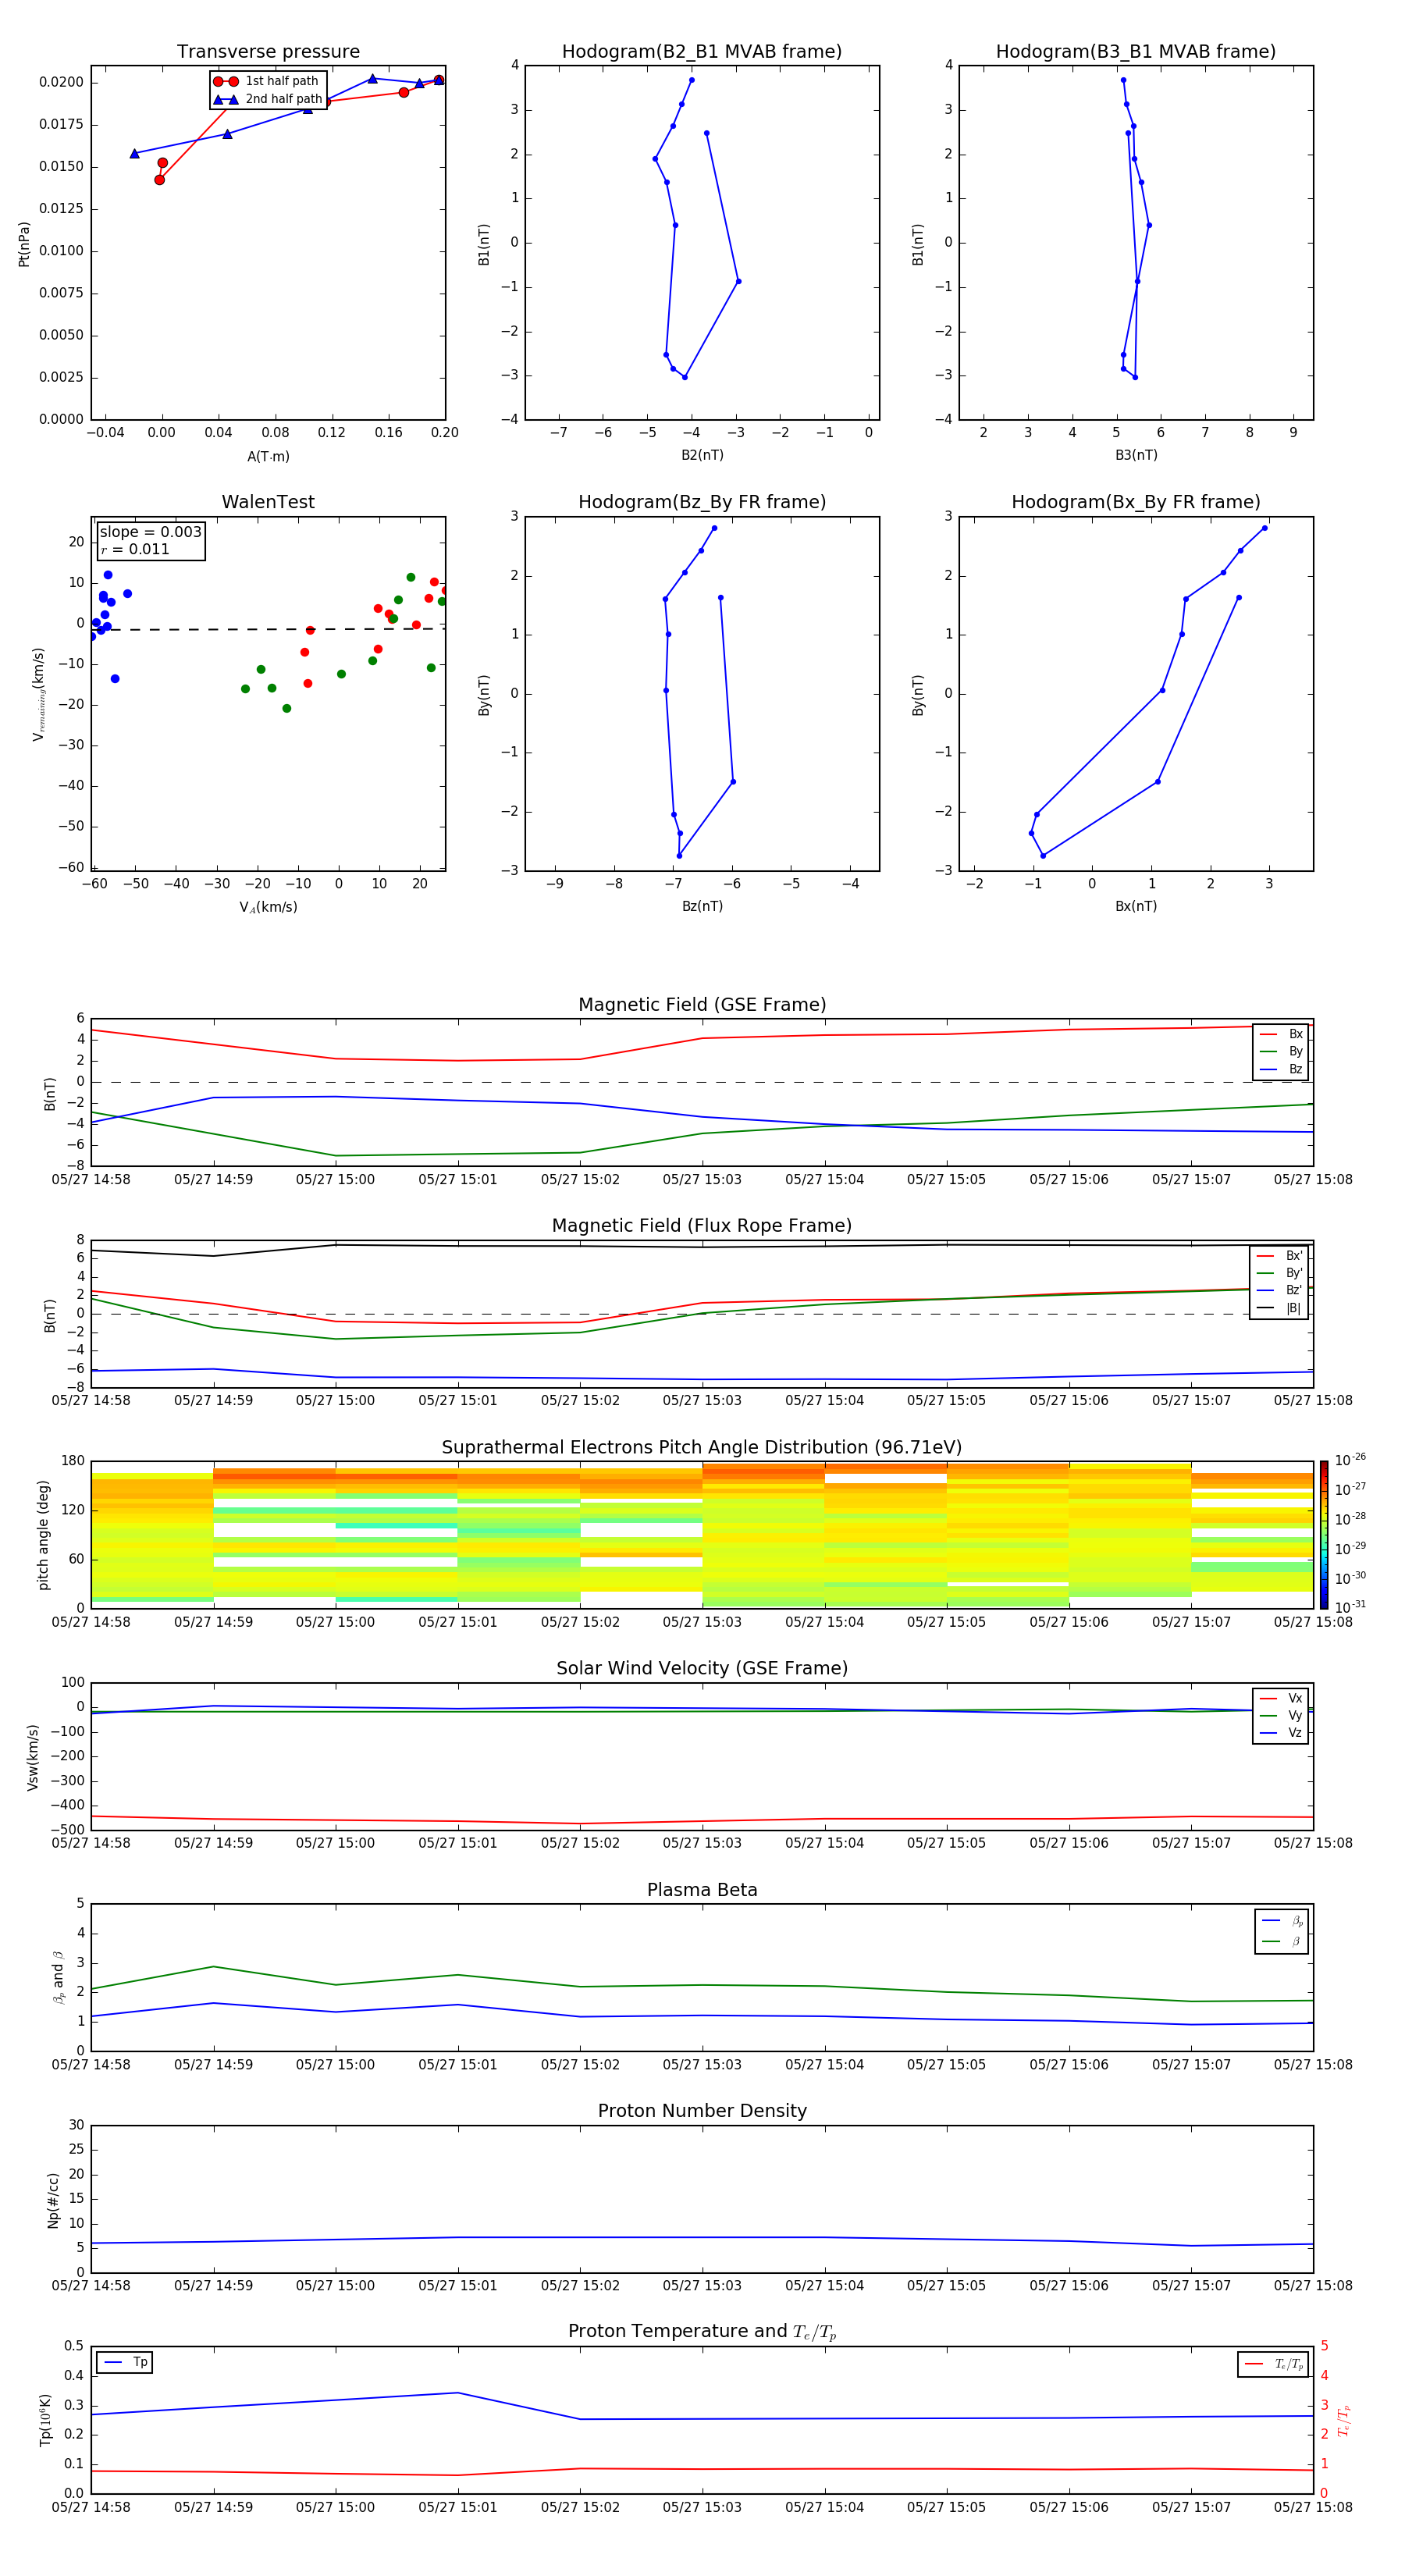Select 'Vx' in solar wind legend
The height and width of the screenshot is (2576, 1405).
1281,1698
